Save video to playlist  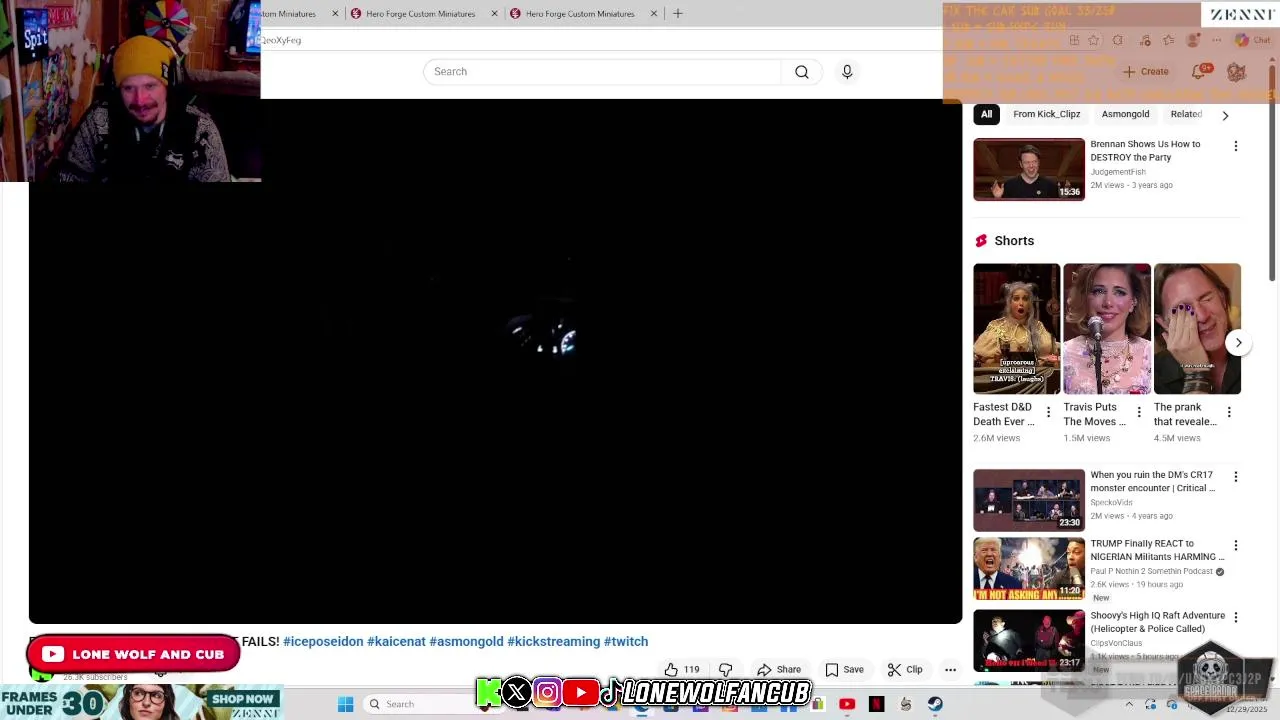[x=844, y=670]
